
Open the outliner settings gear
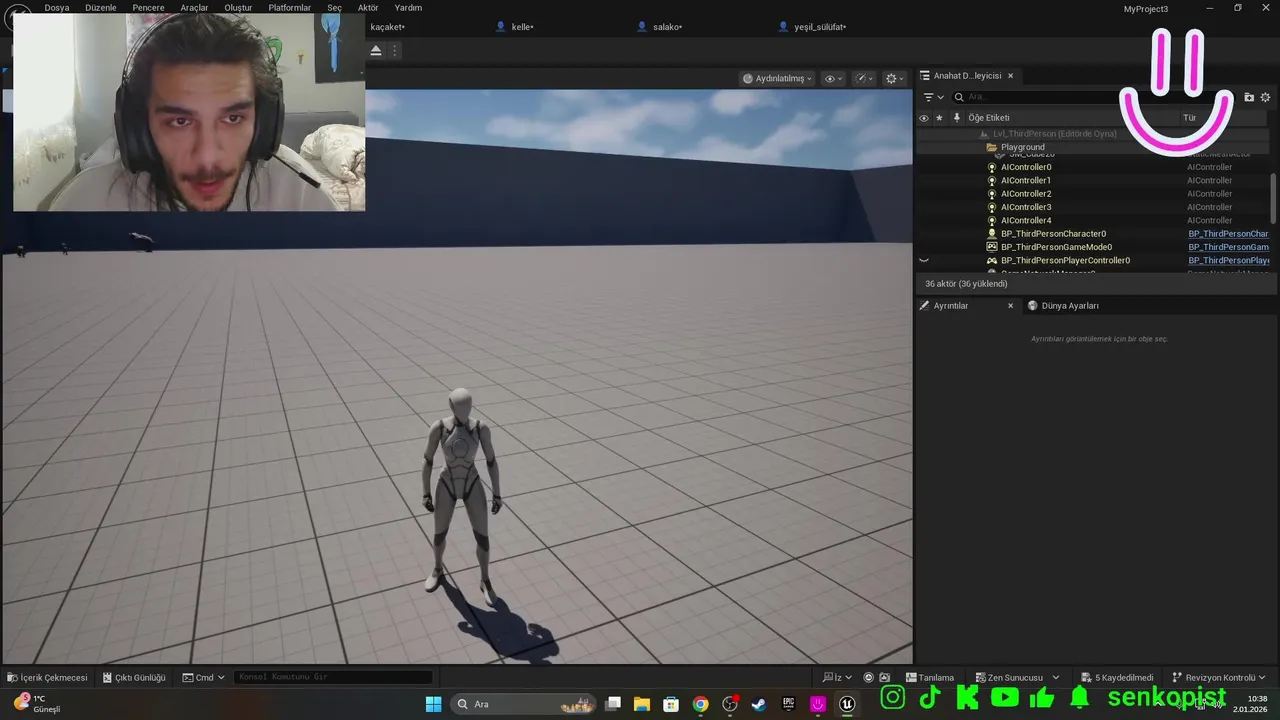coord(1265,97)
